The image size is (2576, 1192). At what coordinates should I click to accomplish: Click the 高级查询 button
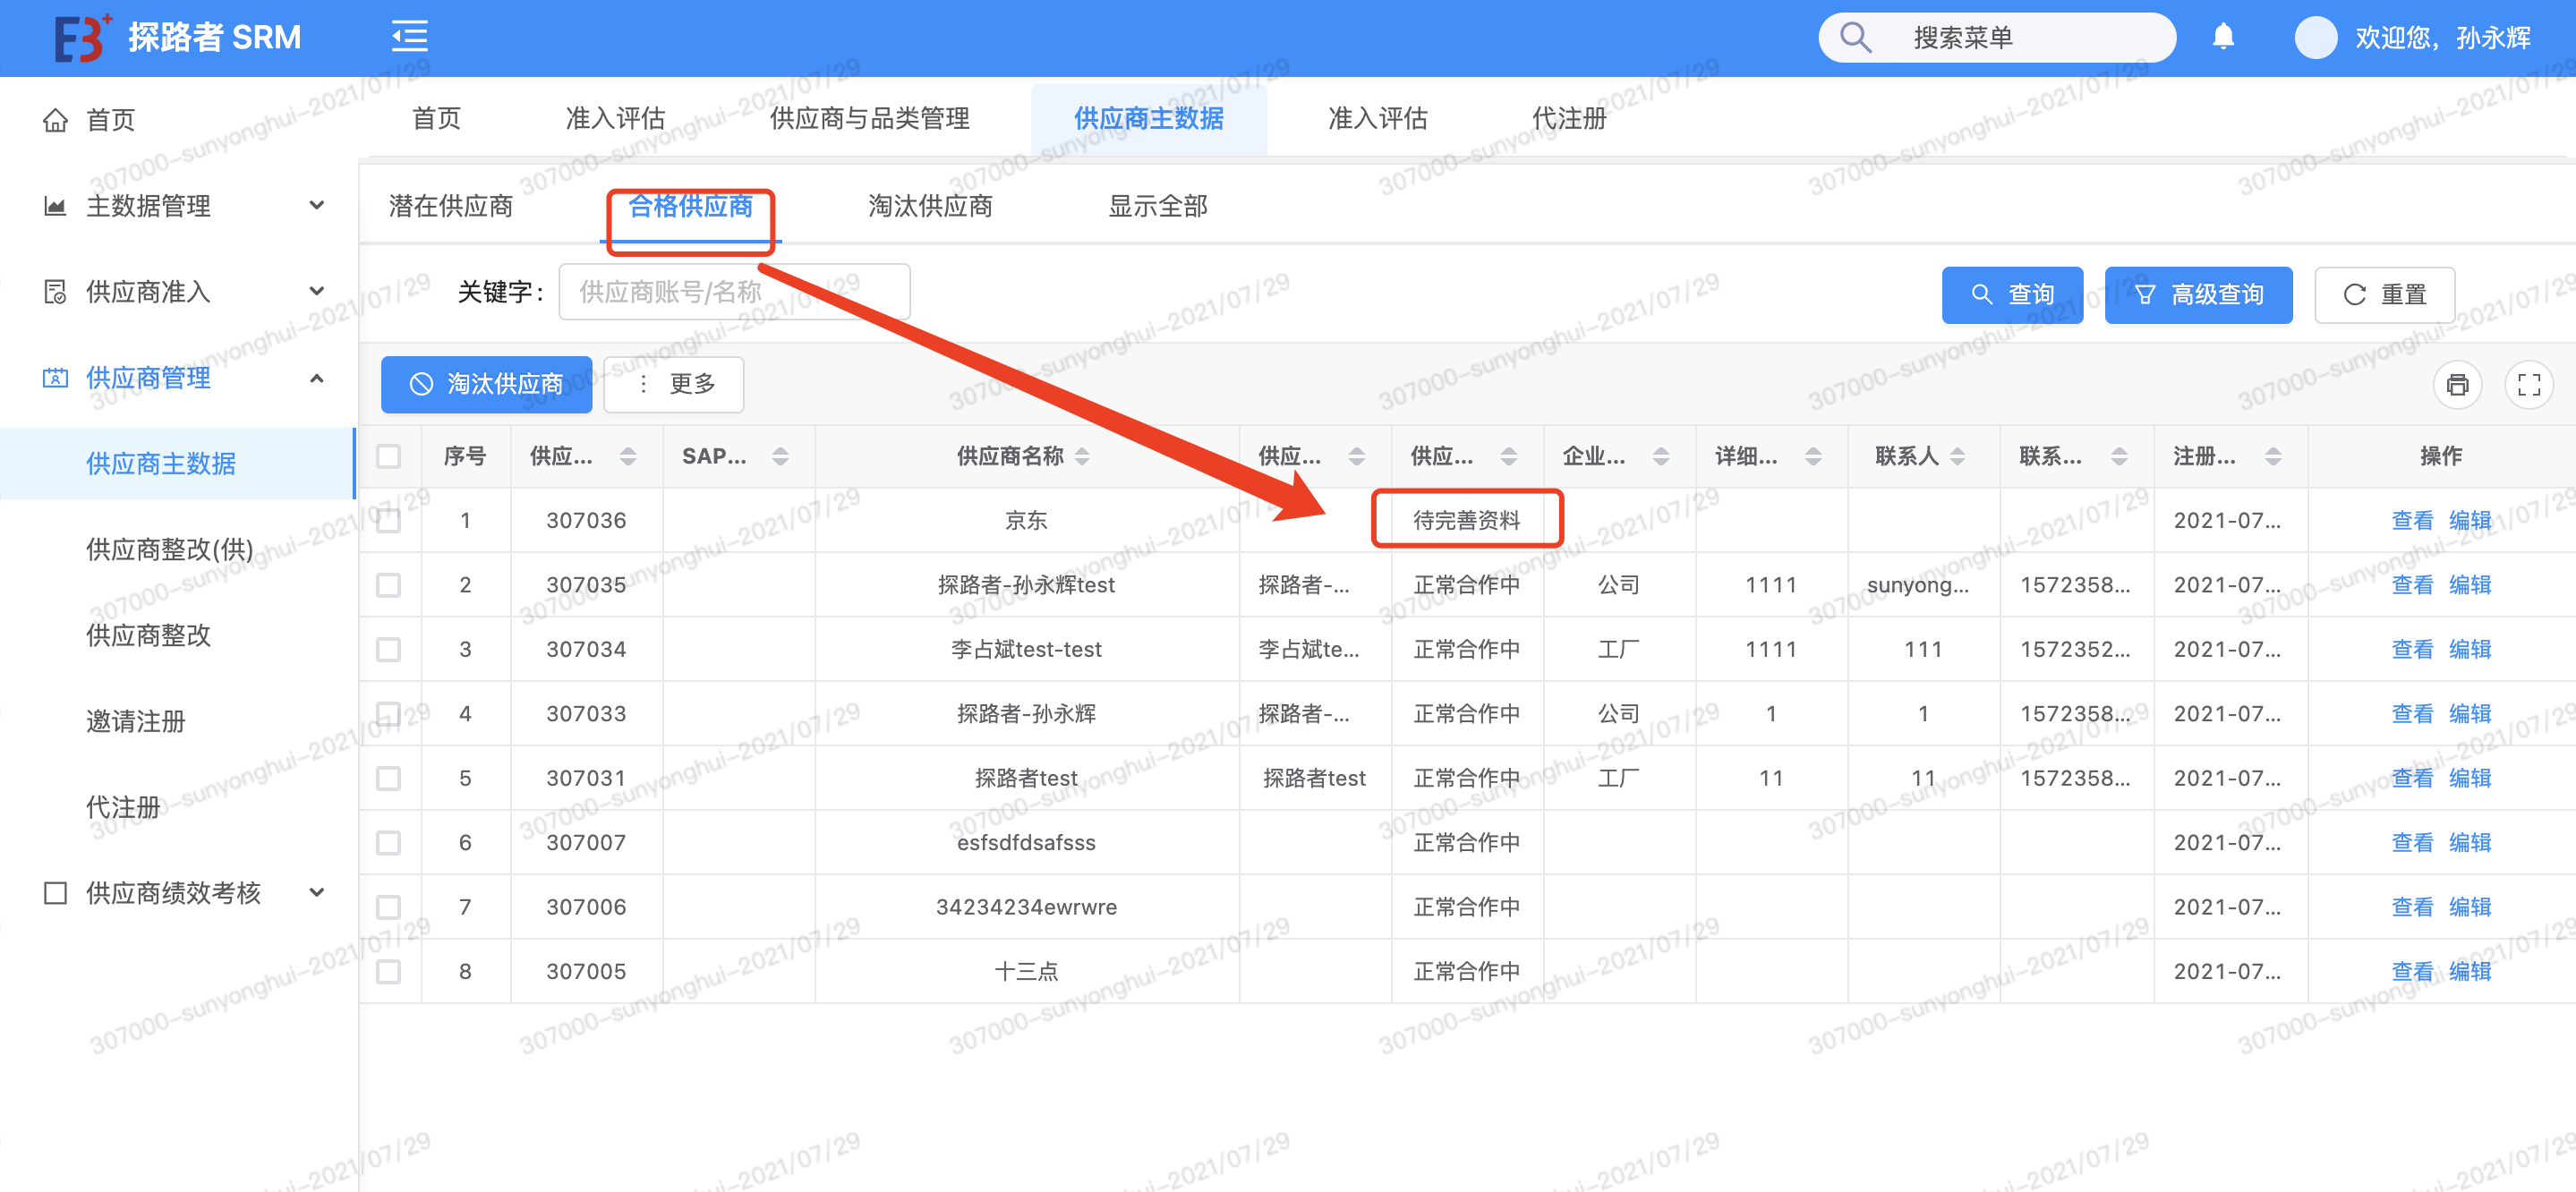coord(2197,294)
